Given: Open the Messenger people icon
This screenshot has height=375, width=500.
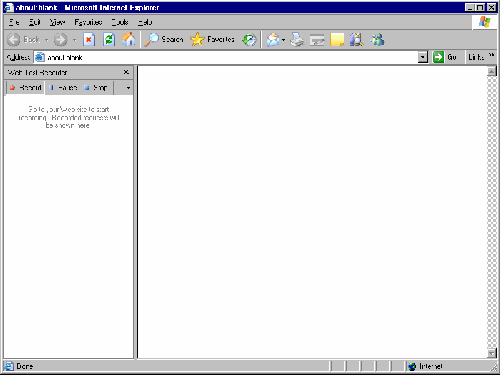Looking at the screenshot, I should (x=377, y=40).
